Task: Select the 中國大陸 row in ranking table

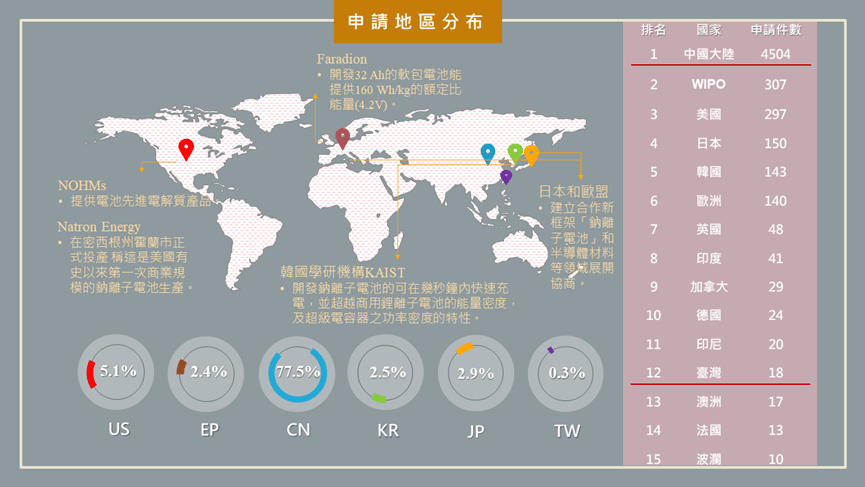Action: tap(720, 54)
